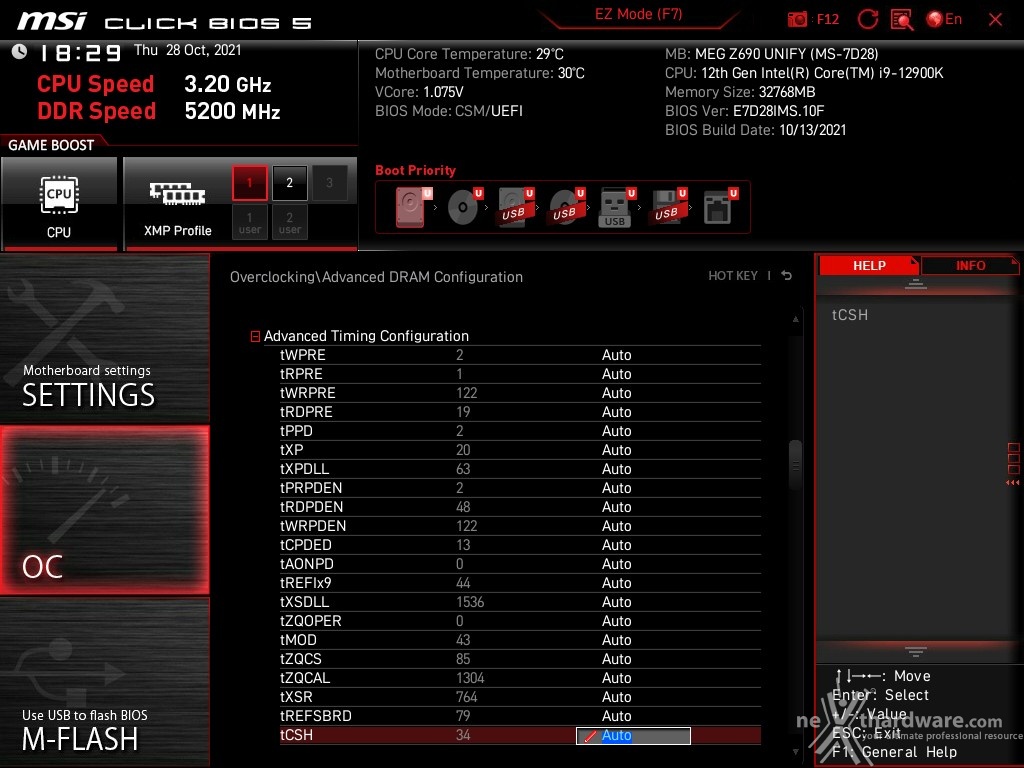The width and height of the screenshot is (1024, 768).
Task: Enable XMP profile 2
Action: 289,183
